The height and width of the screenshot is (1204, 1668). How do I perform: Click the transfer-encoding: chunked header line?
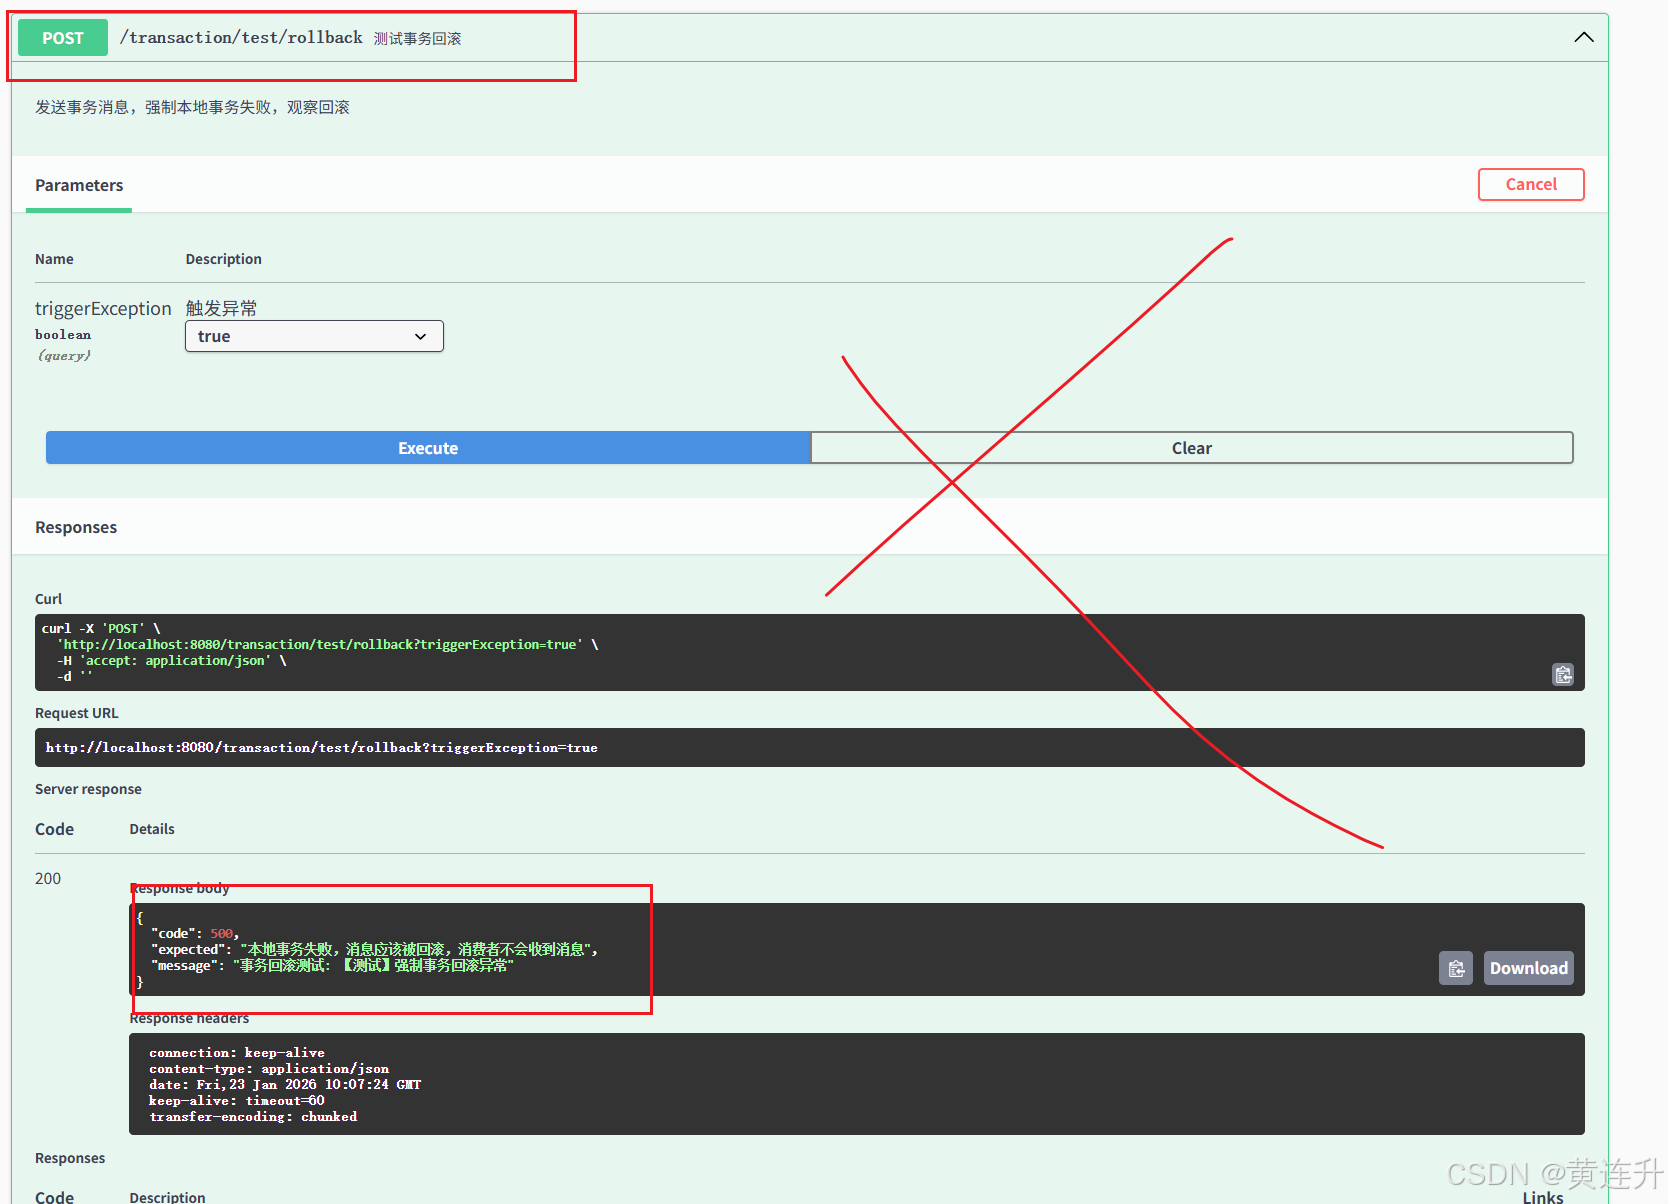[253, 1116]
